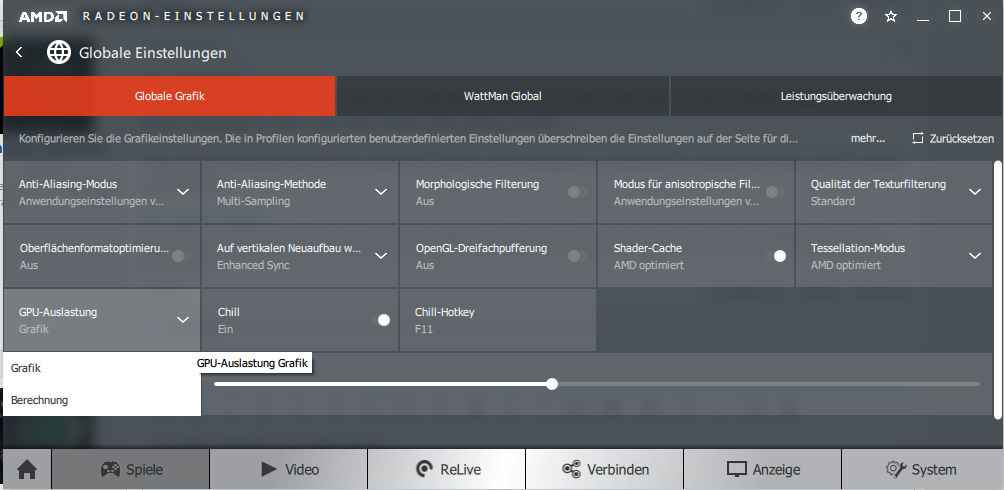The height and width of the screenshot is (490, 1004).
Task: Collapse the GPU-Auslastung dropdown
Action: (x=182, y=320)
